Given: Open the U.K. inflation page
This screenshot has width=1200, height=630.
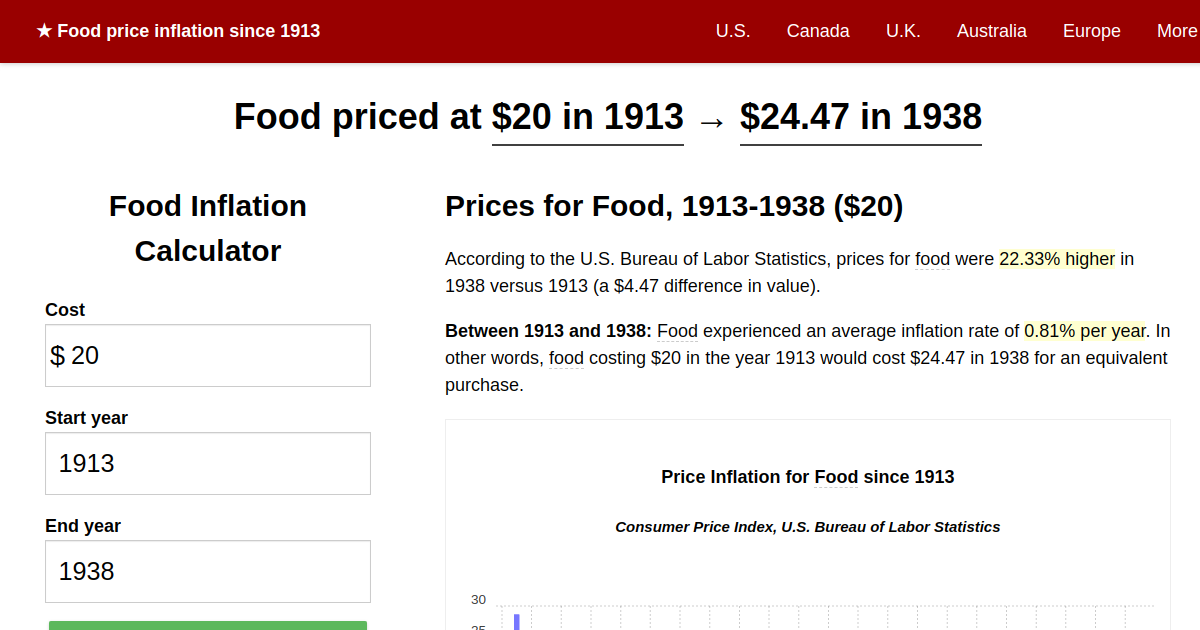Looking at the screenshot, I should click(x=903, y=31).
